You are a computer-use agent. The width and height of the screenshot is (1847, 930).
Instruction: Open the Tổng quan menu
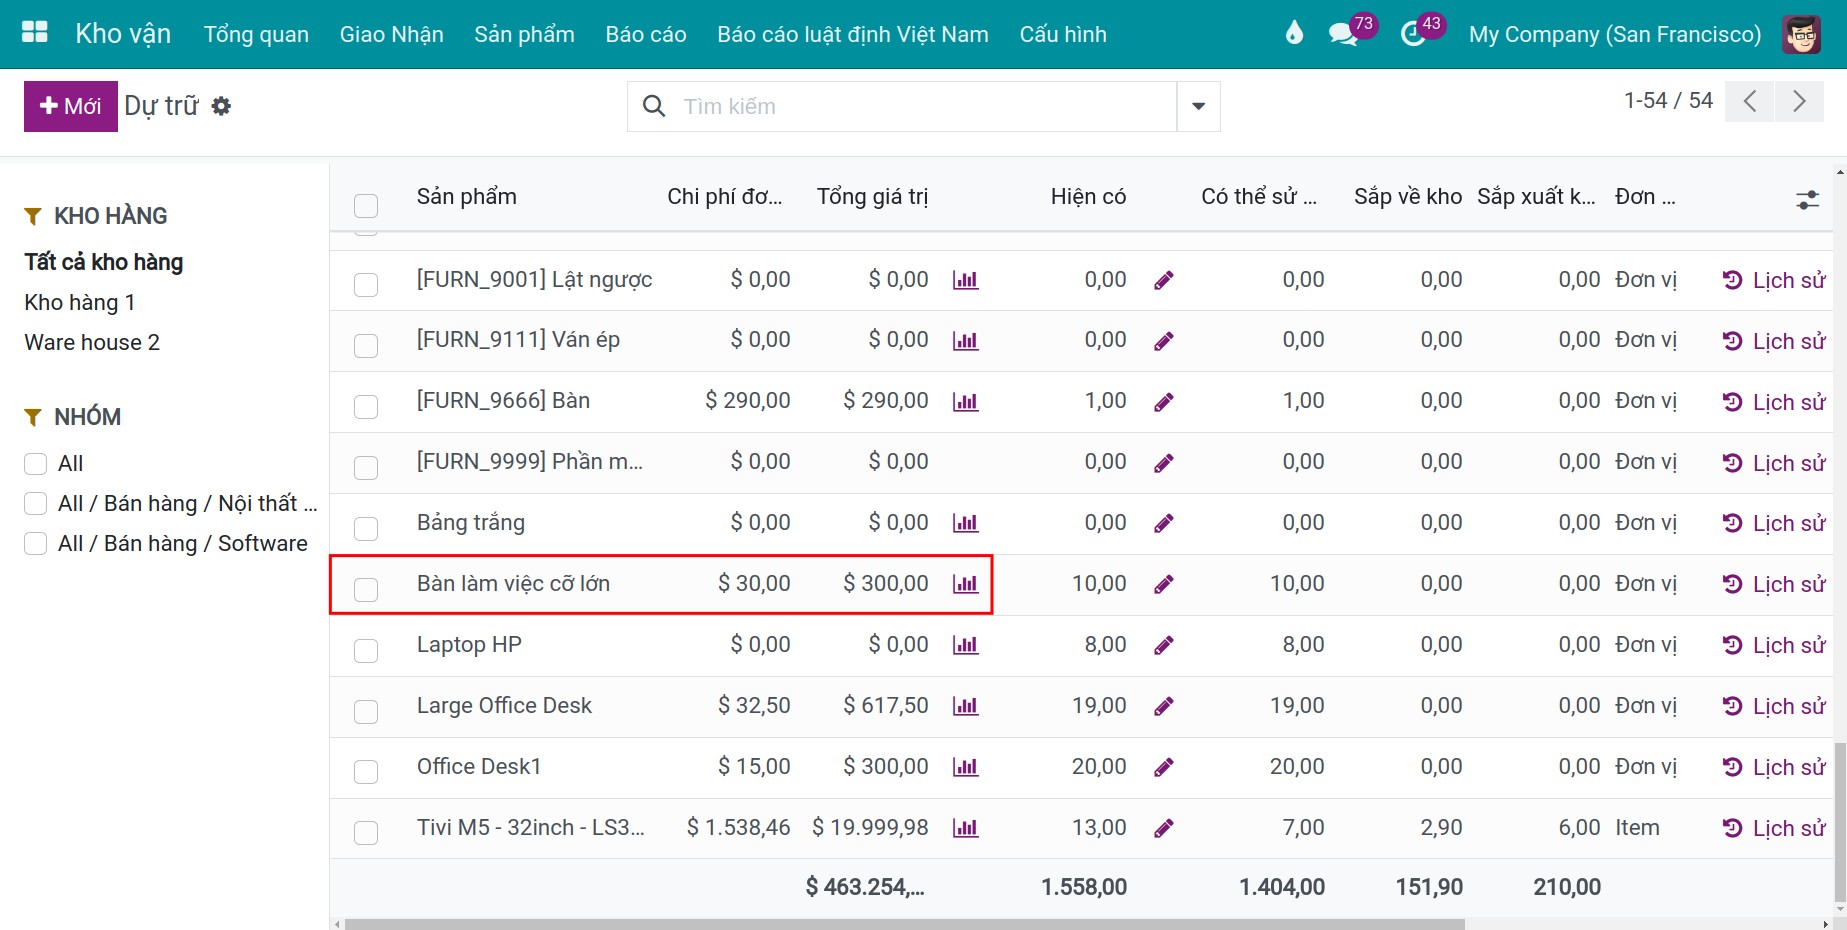point(256,34)
